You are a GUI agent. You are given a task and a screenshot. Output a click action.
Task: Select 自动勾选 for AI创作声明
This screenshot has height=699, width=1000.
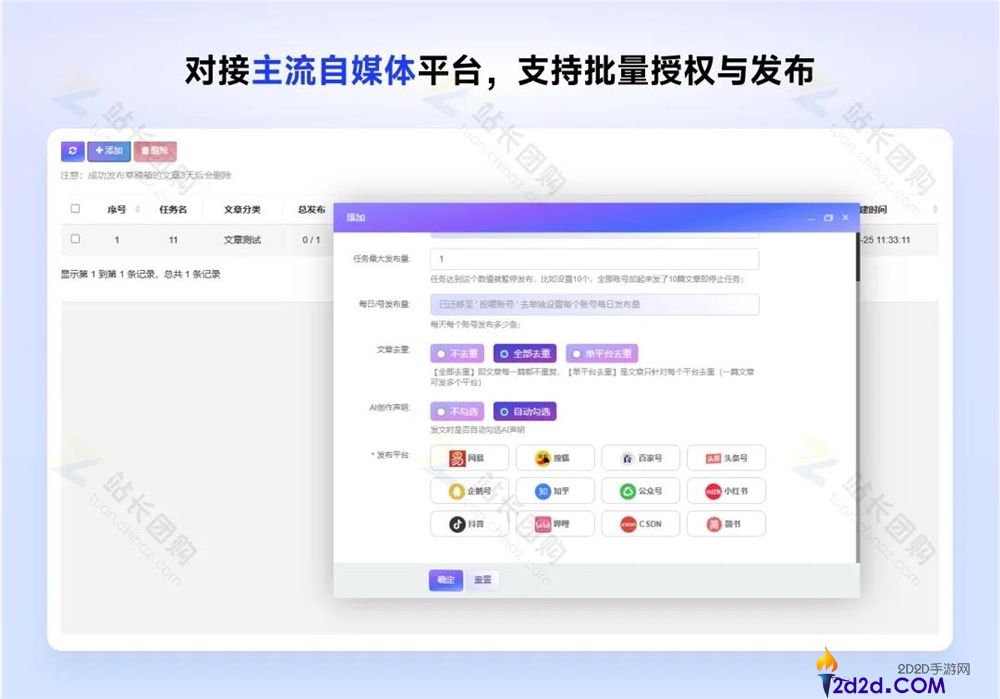click(x=525, y=411)
